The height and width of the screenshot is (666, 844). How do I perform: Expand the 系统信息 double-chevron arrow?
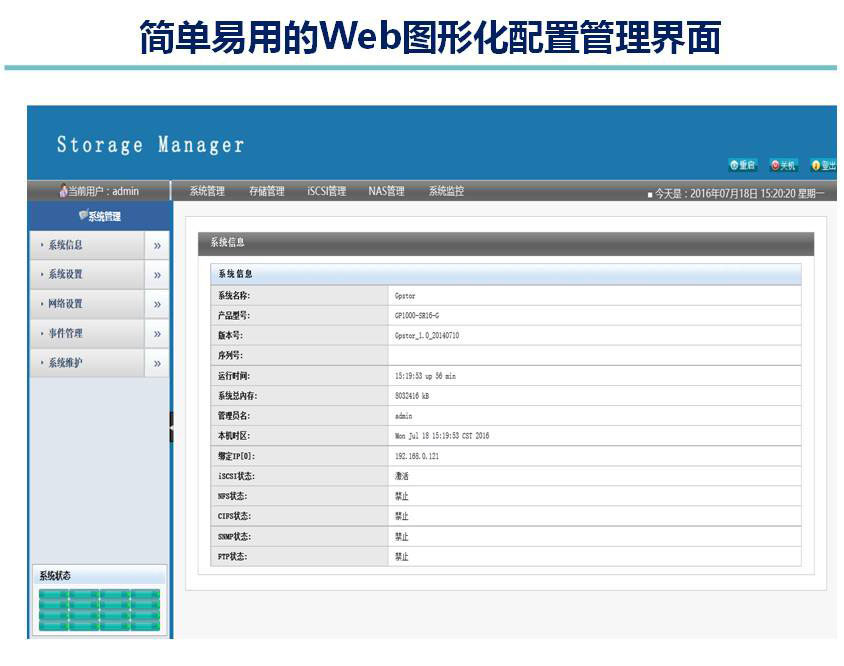click(x=157, y=245)
